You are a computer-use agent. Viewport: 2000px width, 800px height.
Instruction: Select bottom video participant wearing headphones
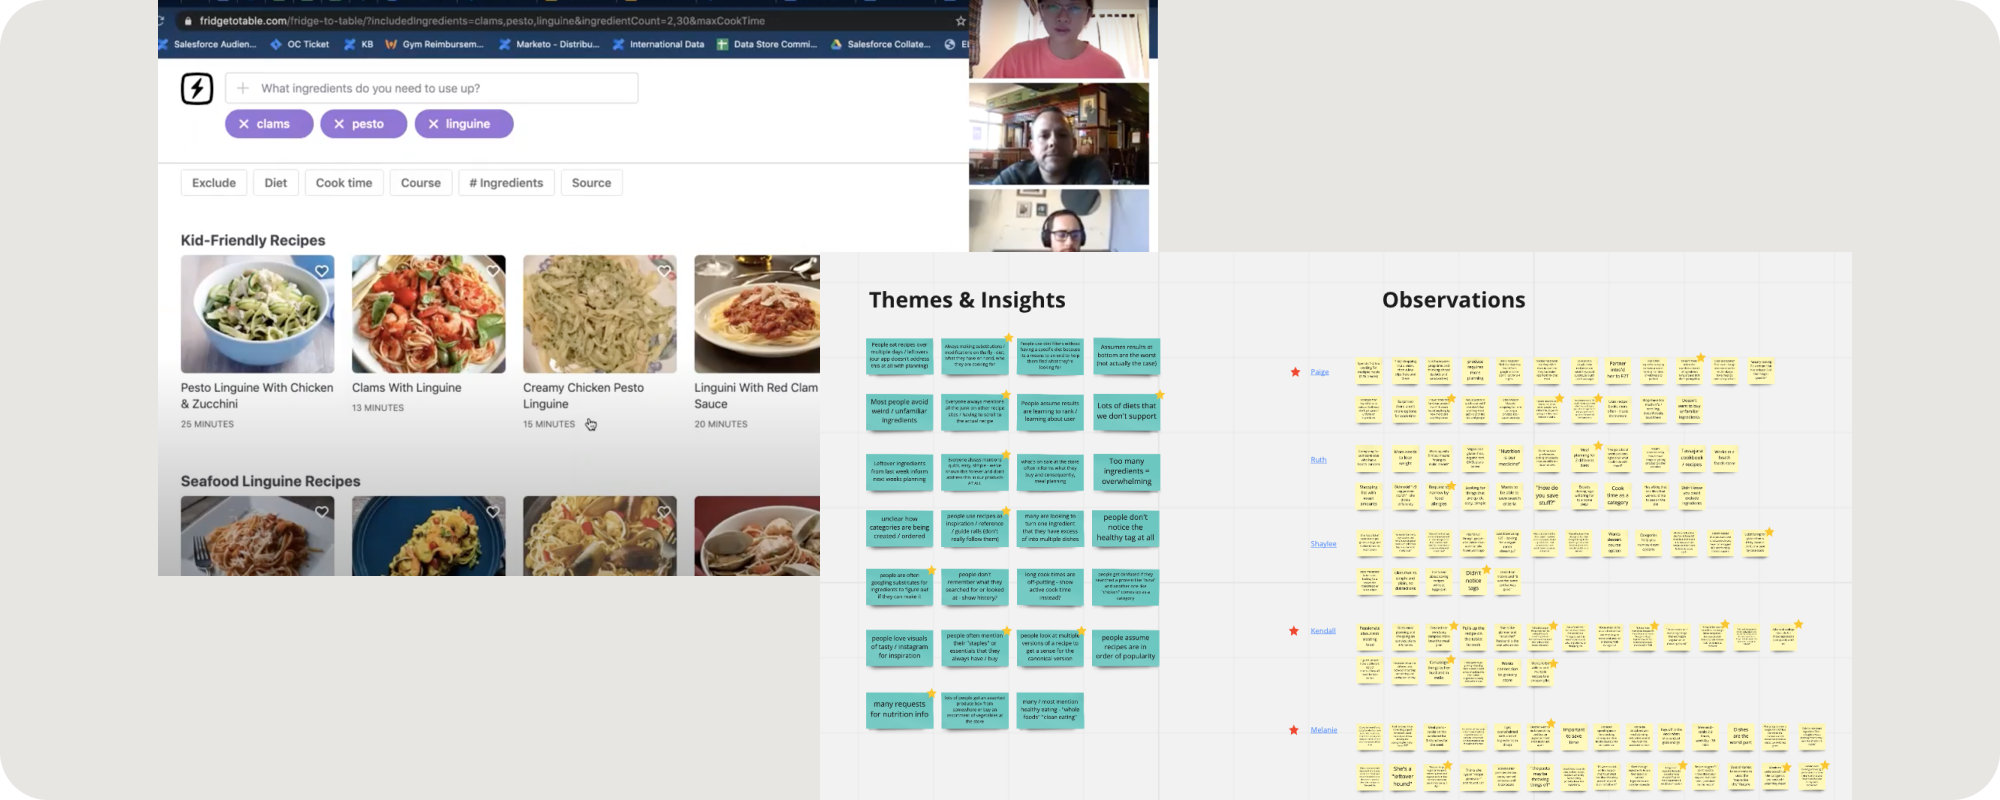click(x=1059, y=220)
